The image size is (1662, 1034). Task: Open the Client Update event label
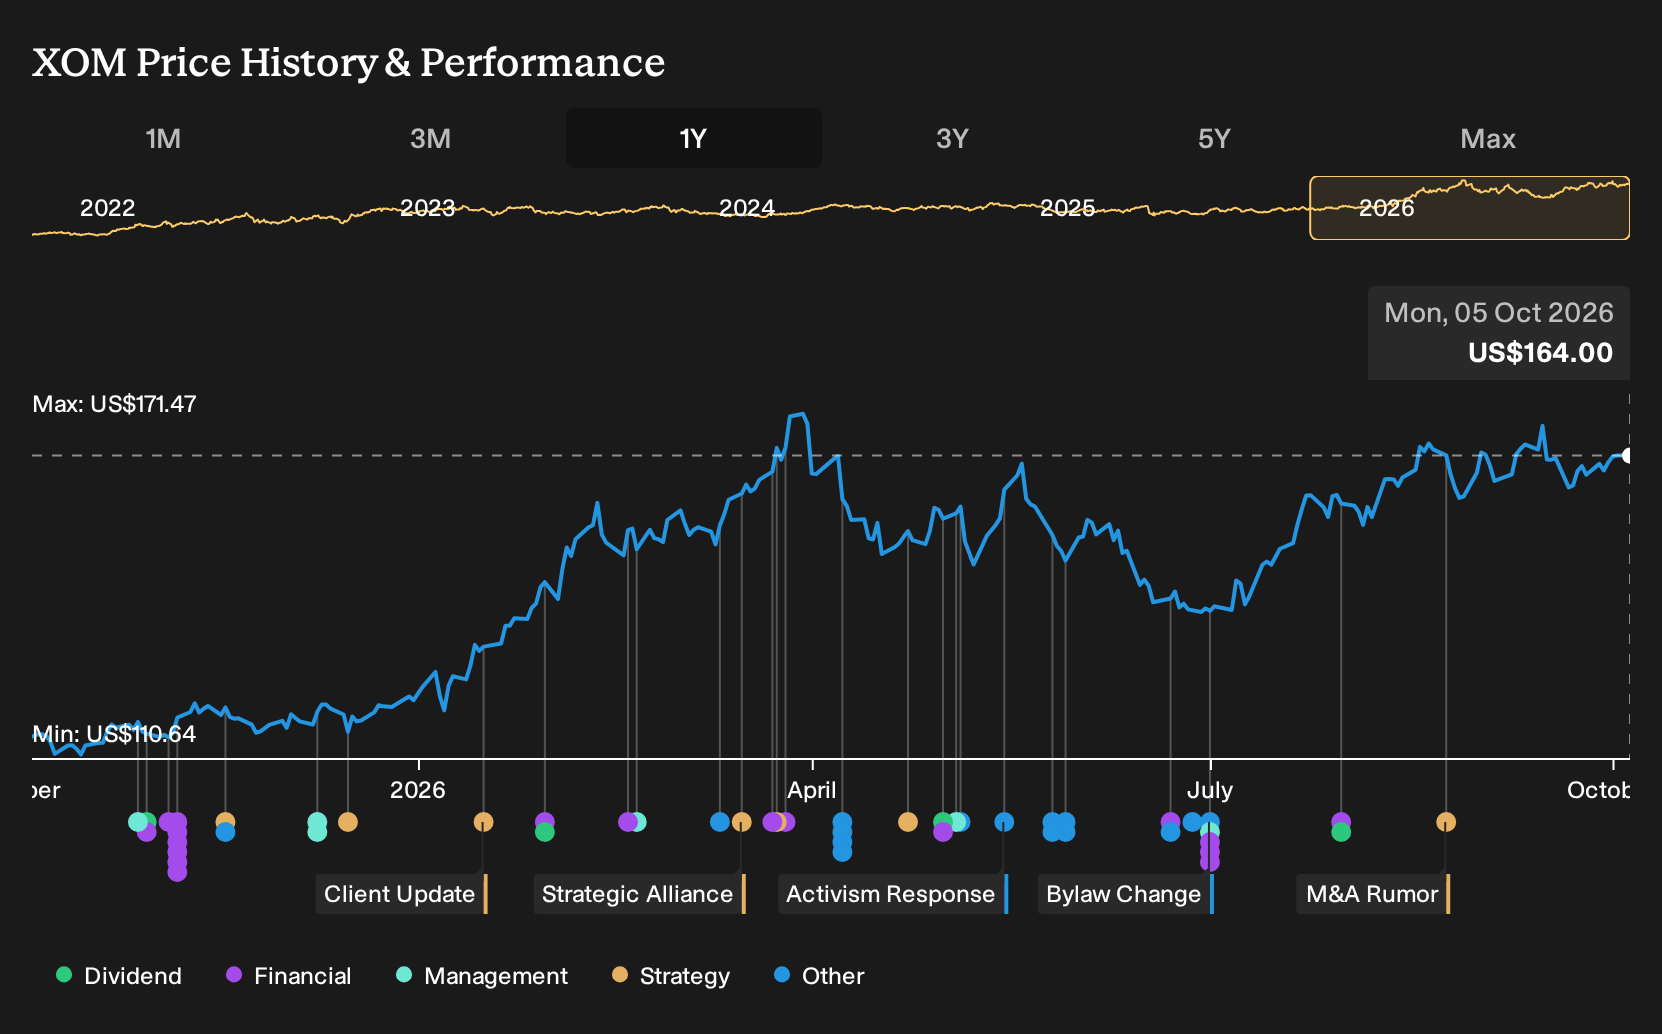402,894
